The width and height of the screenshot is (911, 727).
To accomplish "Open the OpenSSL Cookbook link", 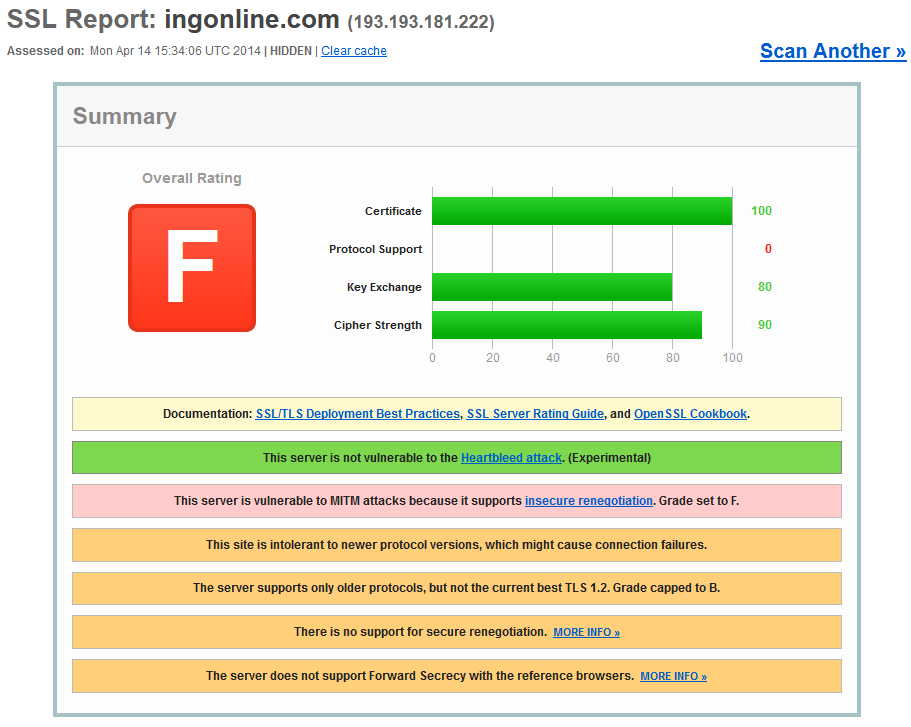I will [690, 414].
